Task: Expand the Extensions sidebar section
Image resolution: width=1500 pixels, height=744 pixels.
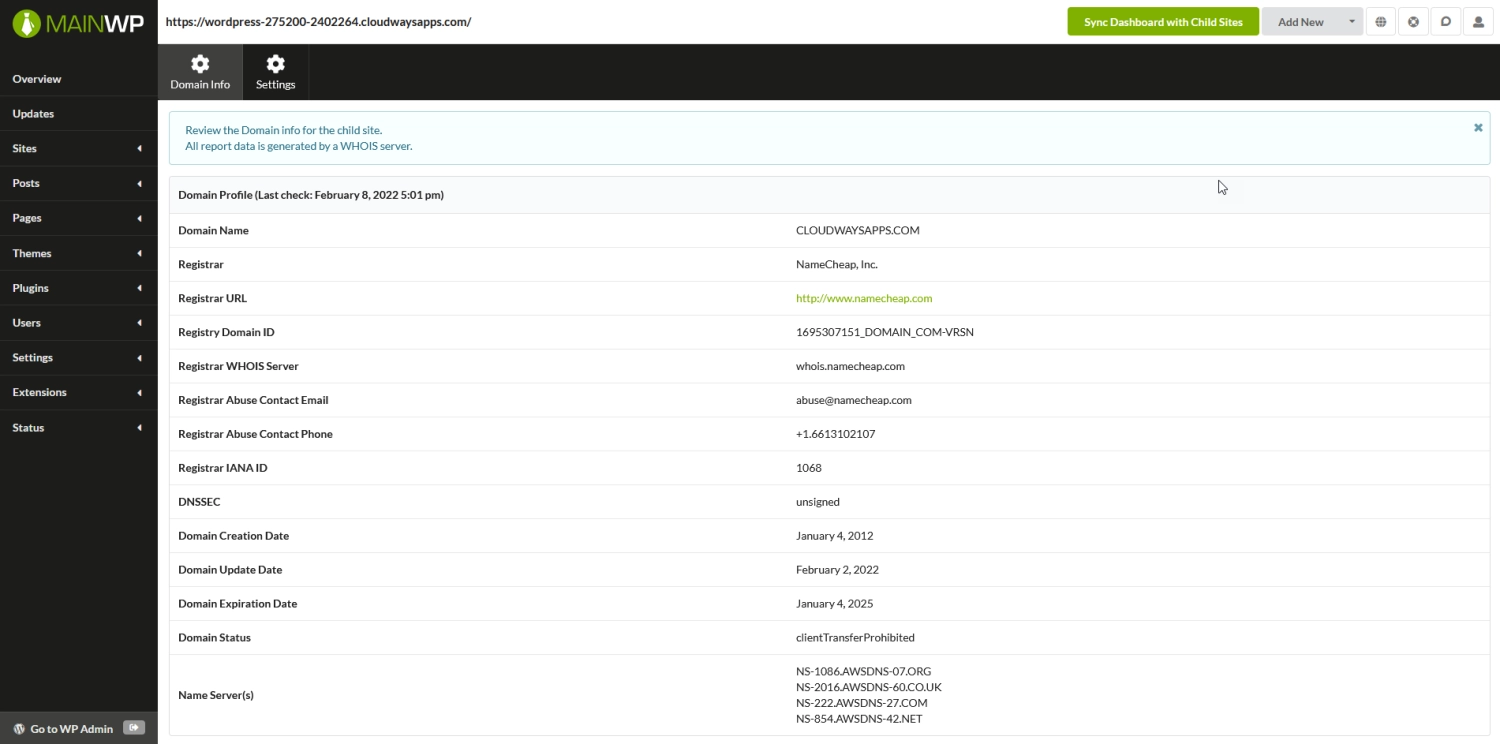Action: [39, 392]
